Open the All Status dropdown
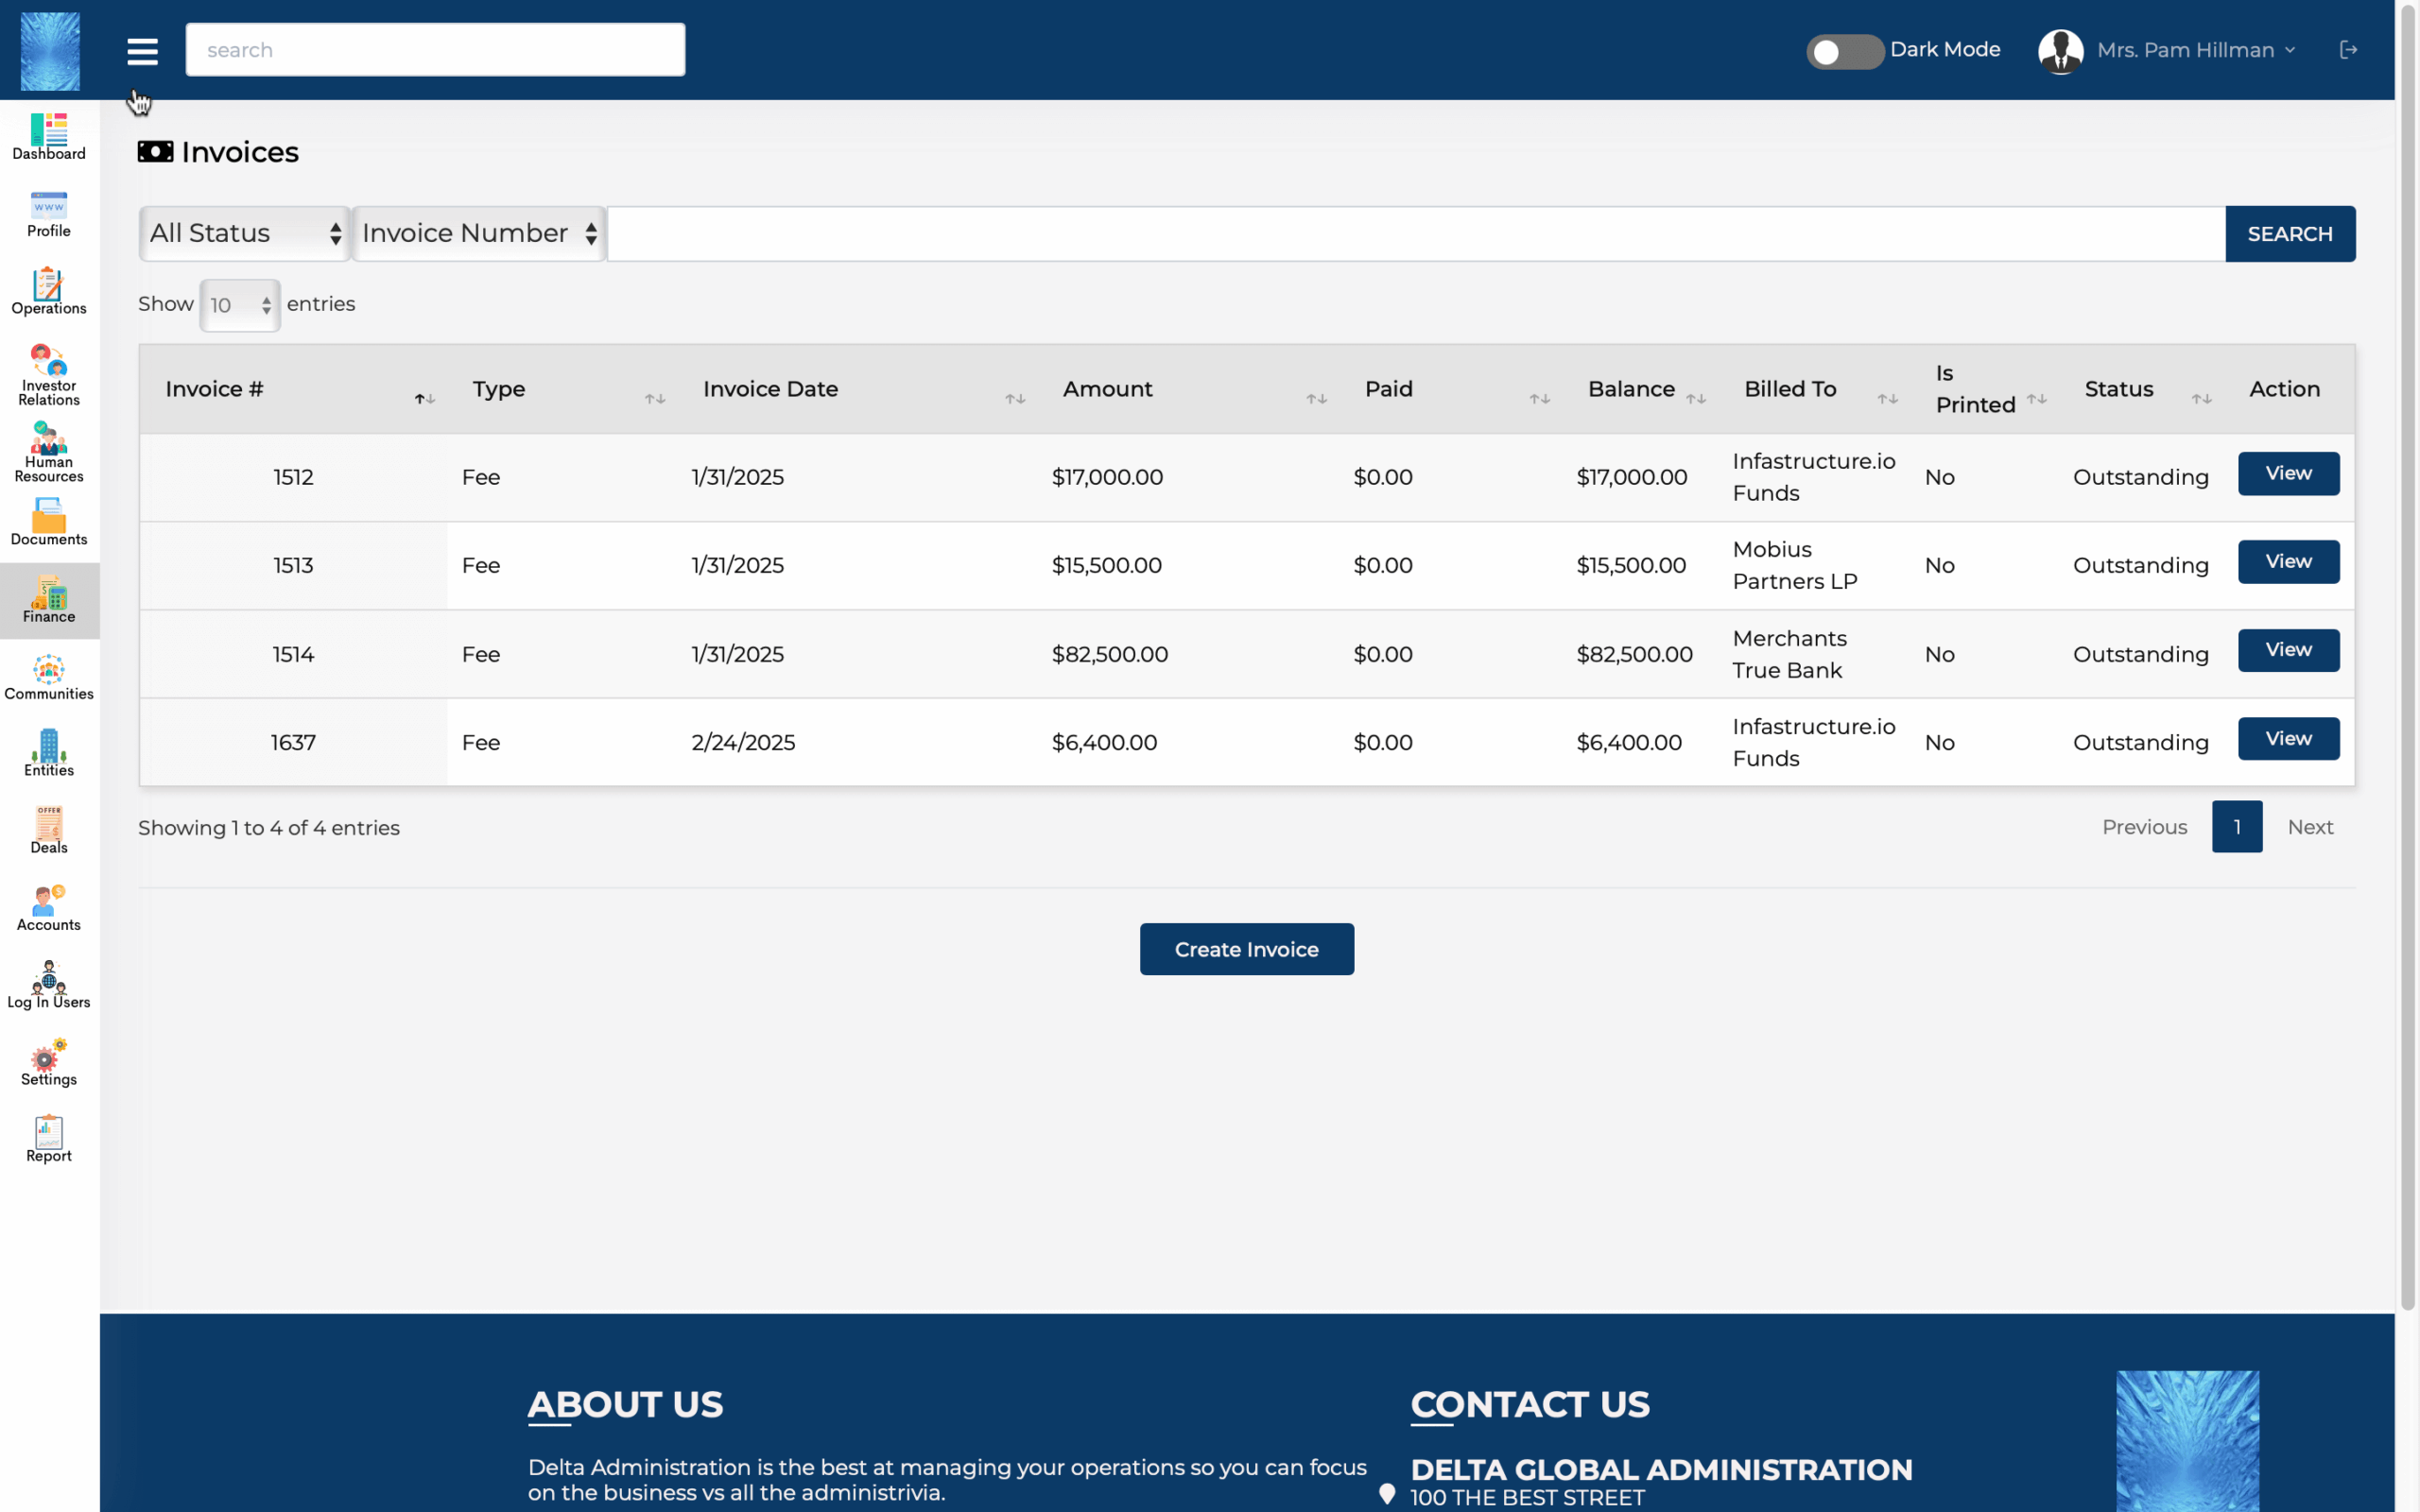Viewport: 2420px width, 1512px height. tap(245, 234)
